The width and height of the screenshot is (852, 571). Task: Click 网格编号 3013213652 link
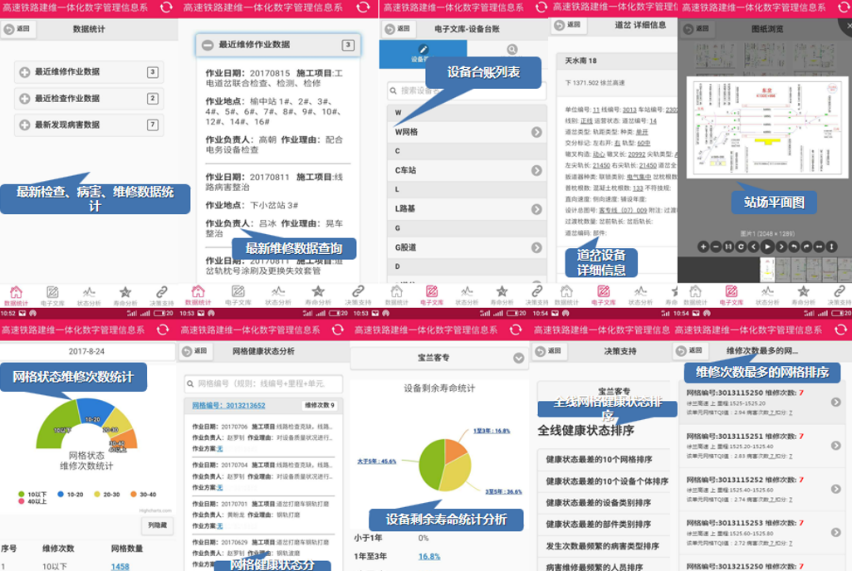click(x=231, y=405)
